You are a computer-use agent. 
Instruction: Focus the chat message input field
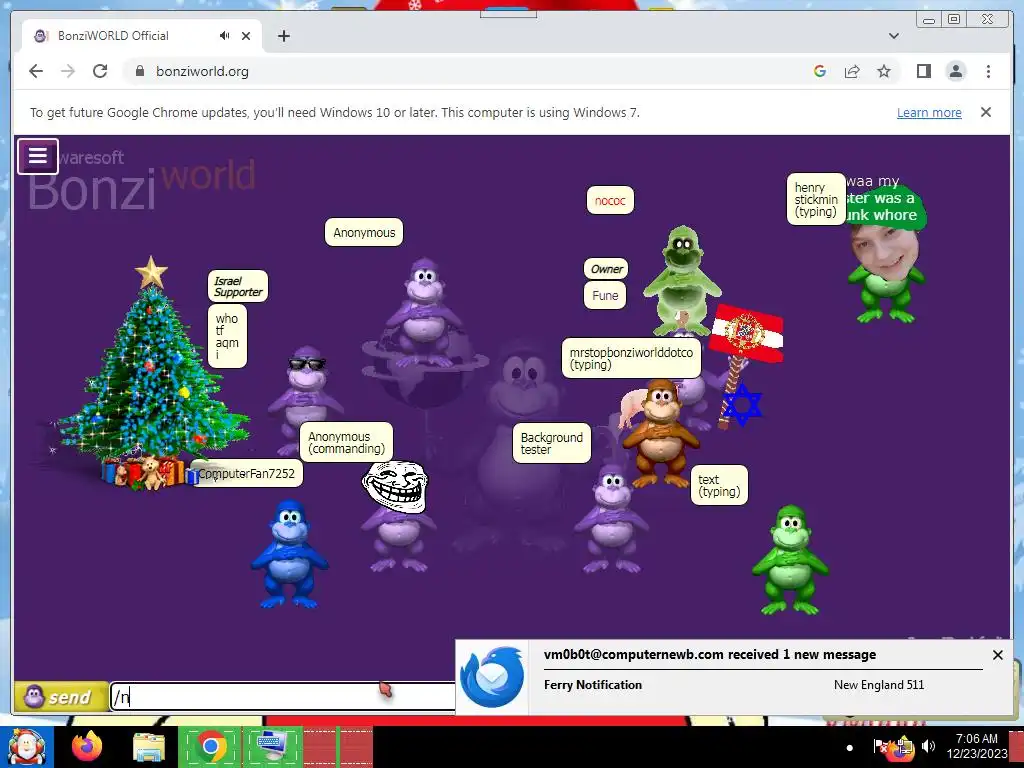(282, 697)
